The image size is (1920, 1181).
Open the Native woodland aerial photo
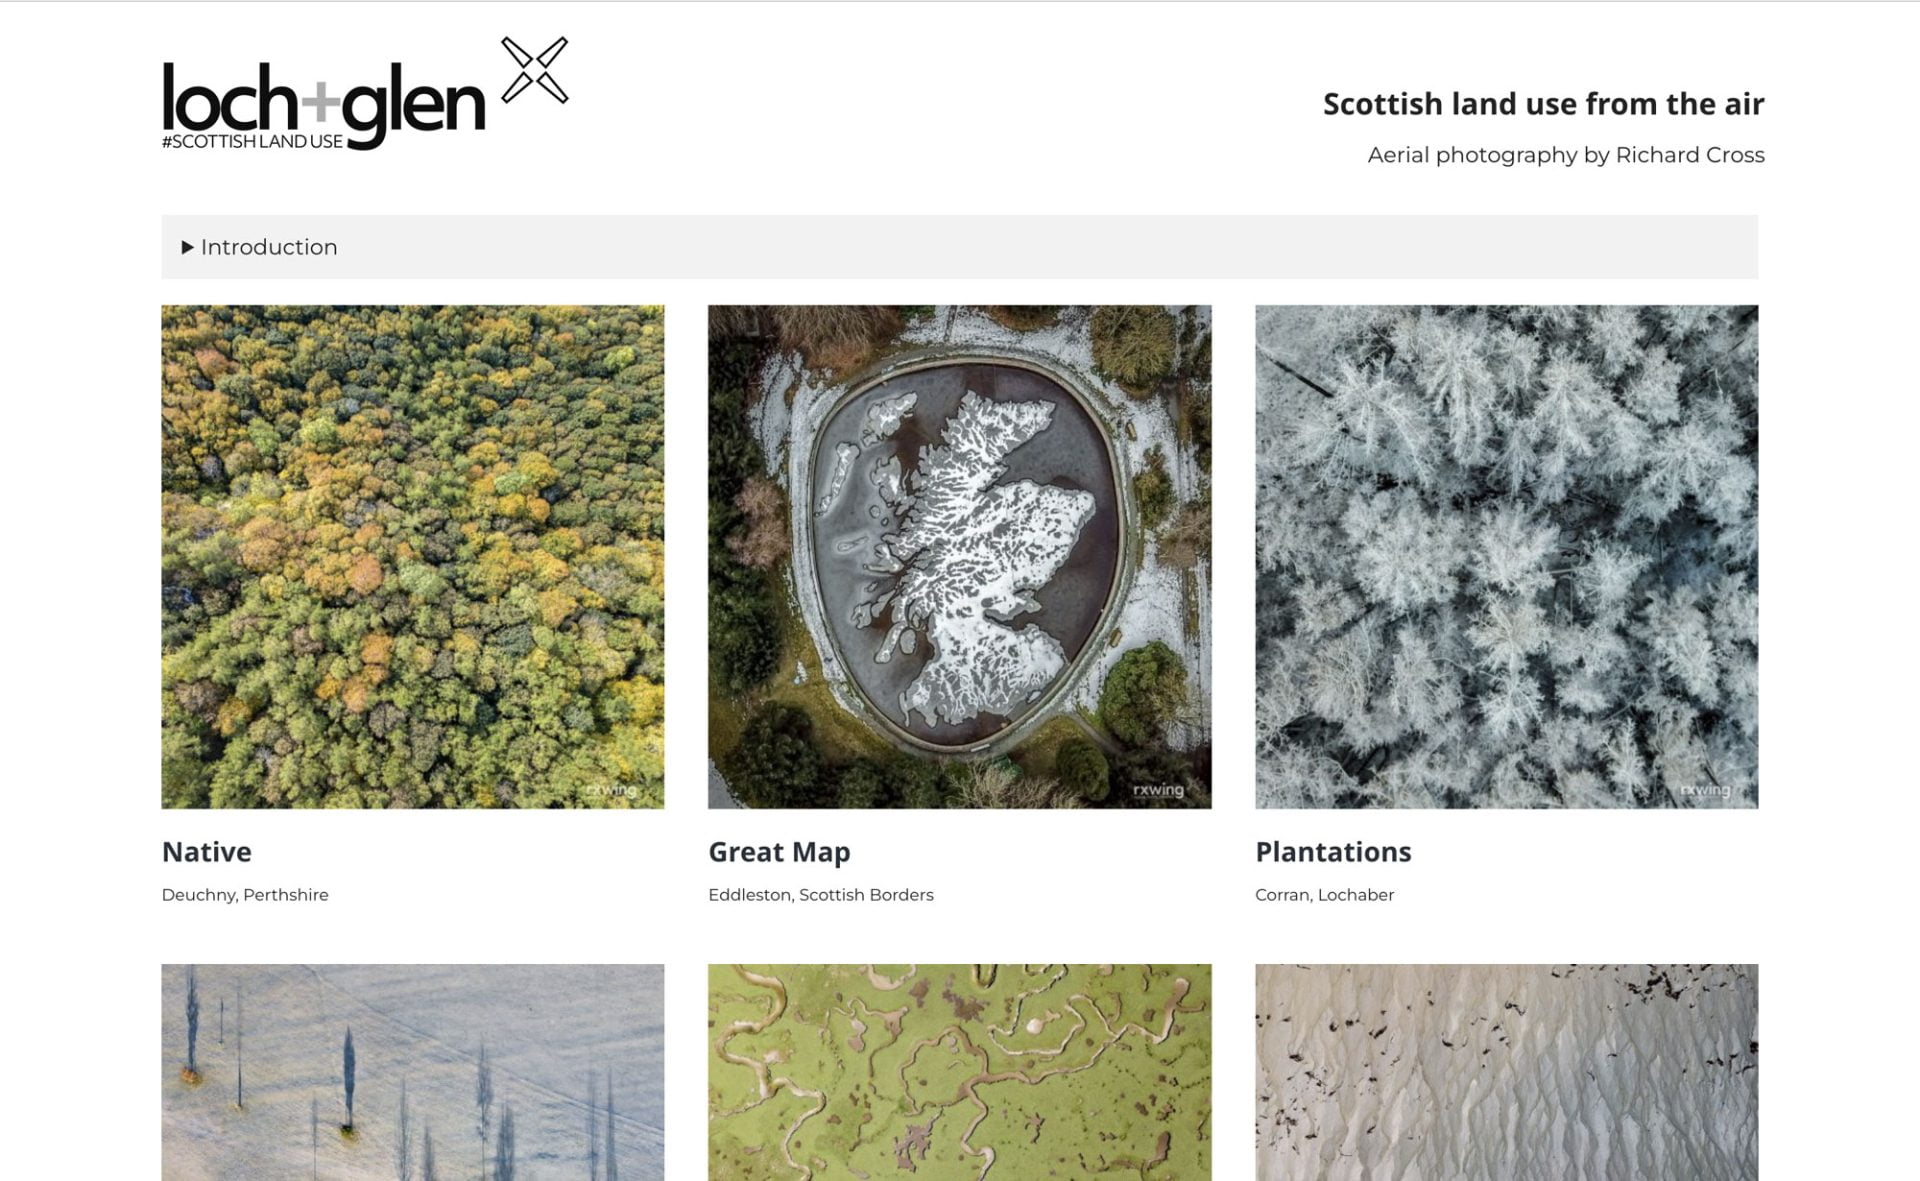coord(413,557)
